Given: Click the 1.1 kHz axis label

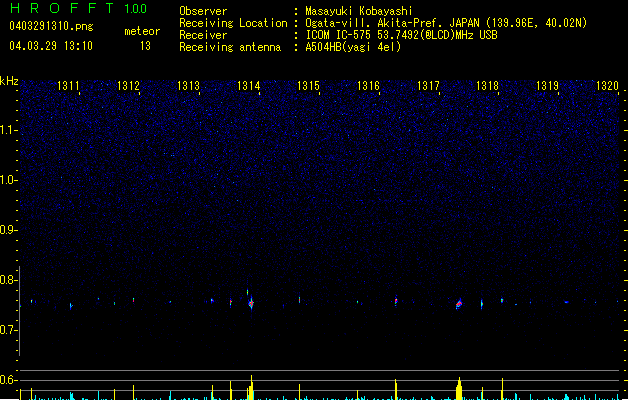Looking at the screenshot, I should pos(9,130).
